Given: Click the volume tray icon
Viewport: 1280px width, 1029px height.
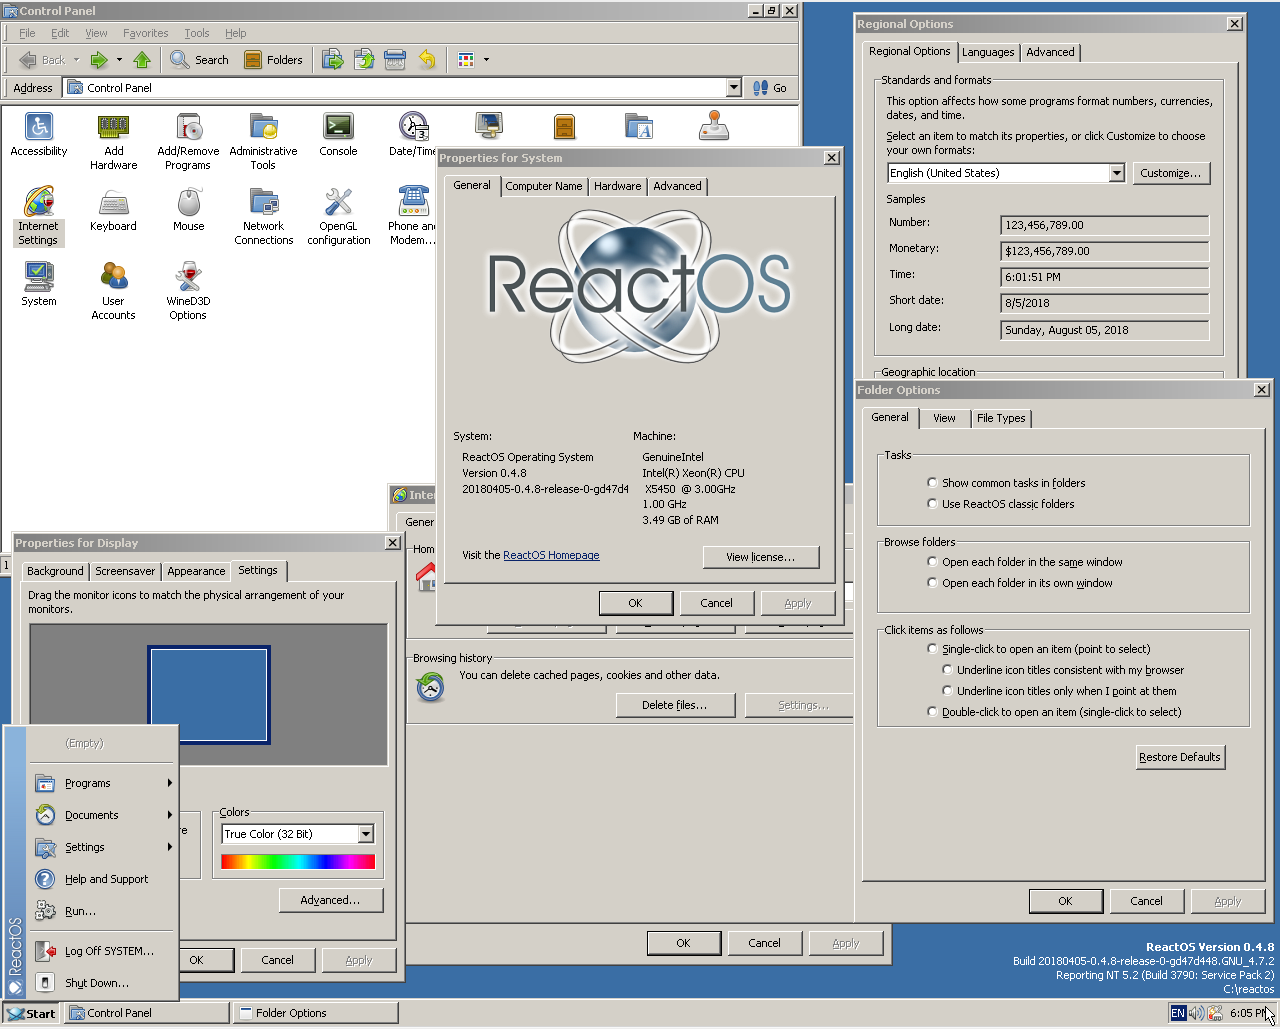Looking at the screenshot, I should (x=1196, y=1013).
